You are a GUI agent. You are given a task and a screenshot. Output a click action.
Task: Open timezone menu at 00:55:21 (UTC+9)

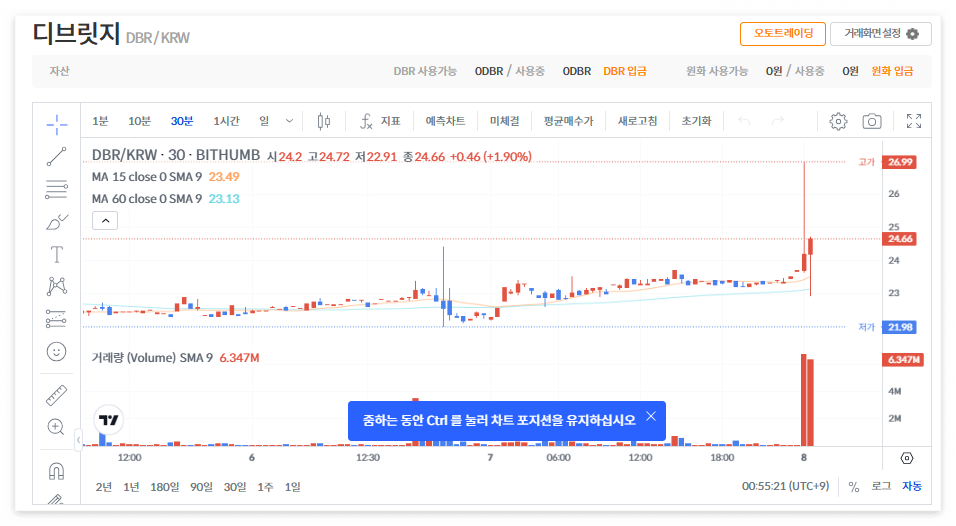[785, 486]
